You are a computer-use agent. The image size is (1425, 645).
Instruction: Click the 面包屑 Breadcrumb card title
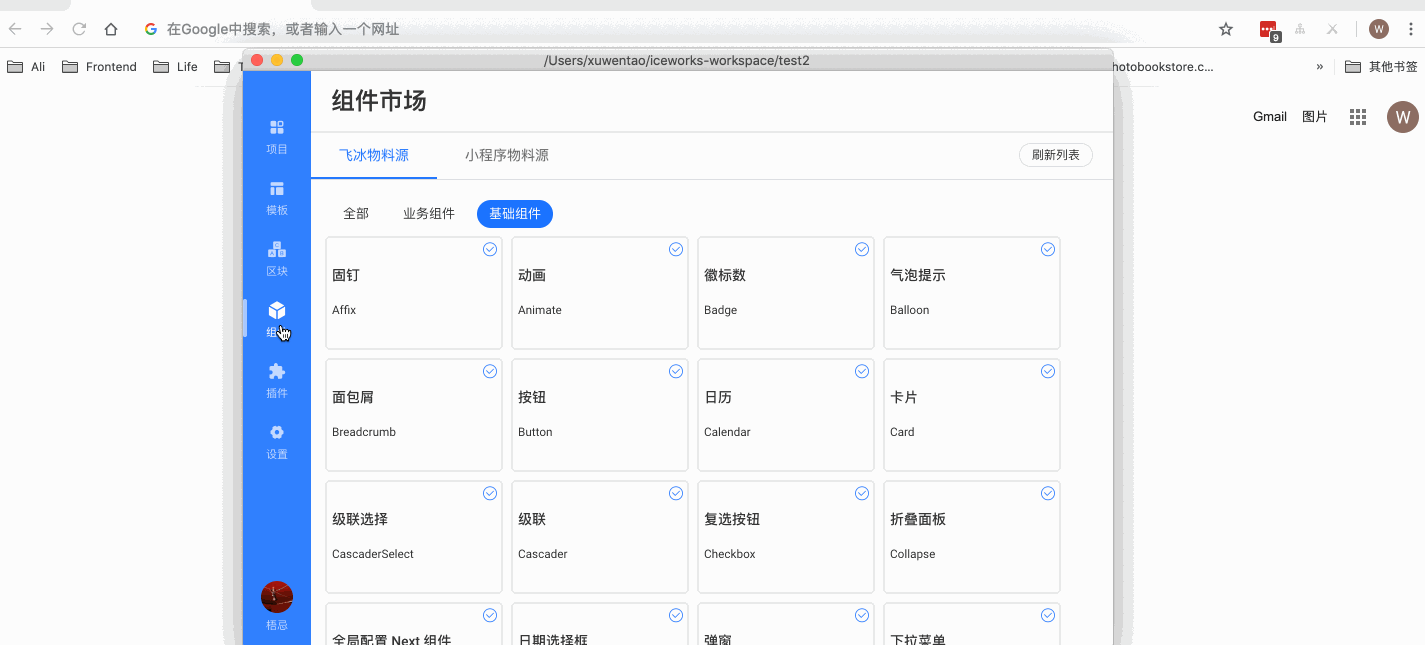[x=353, y=397]
